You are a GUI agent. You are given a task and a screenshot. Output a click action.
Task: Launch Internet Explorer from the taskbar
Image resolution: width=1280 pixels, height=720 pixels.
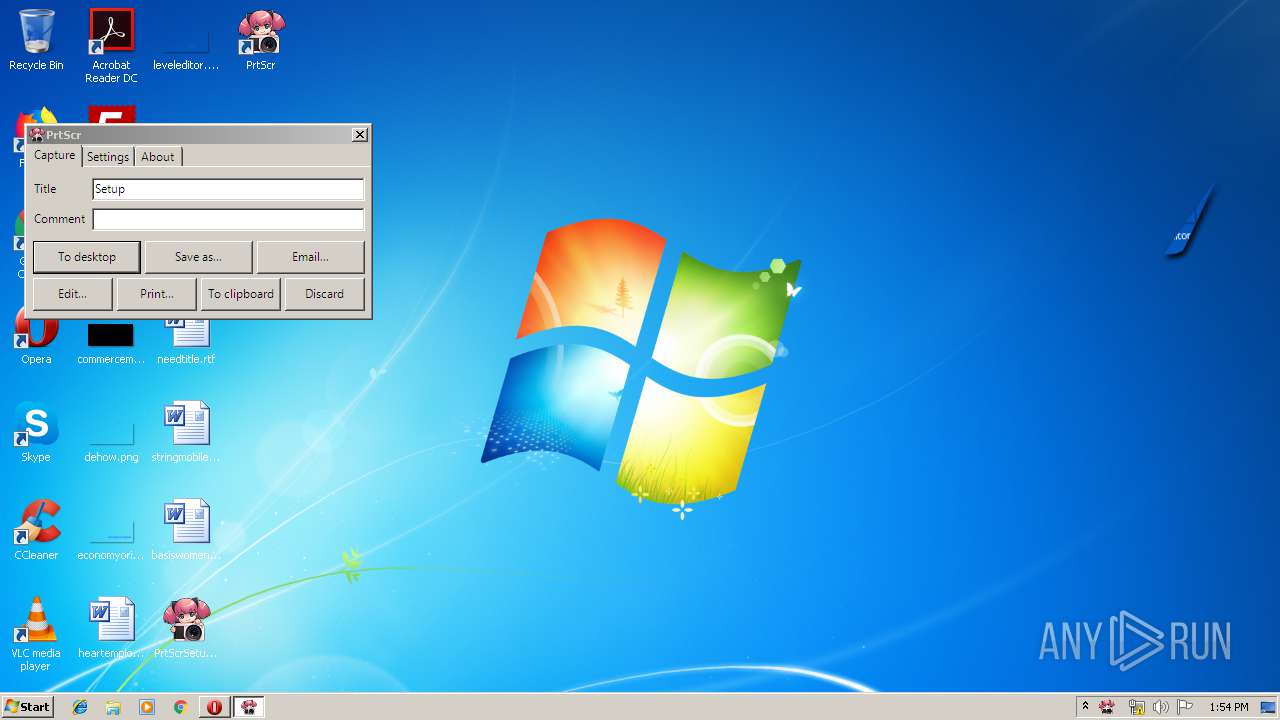tap(80, 707)
